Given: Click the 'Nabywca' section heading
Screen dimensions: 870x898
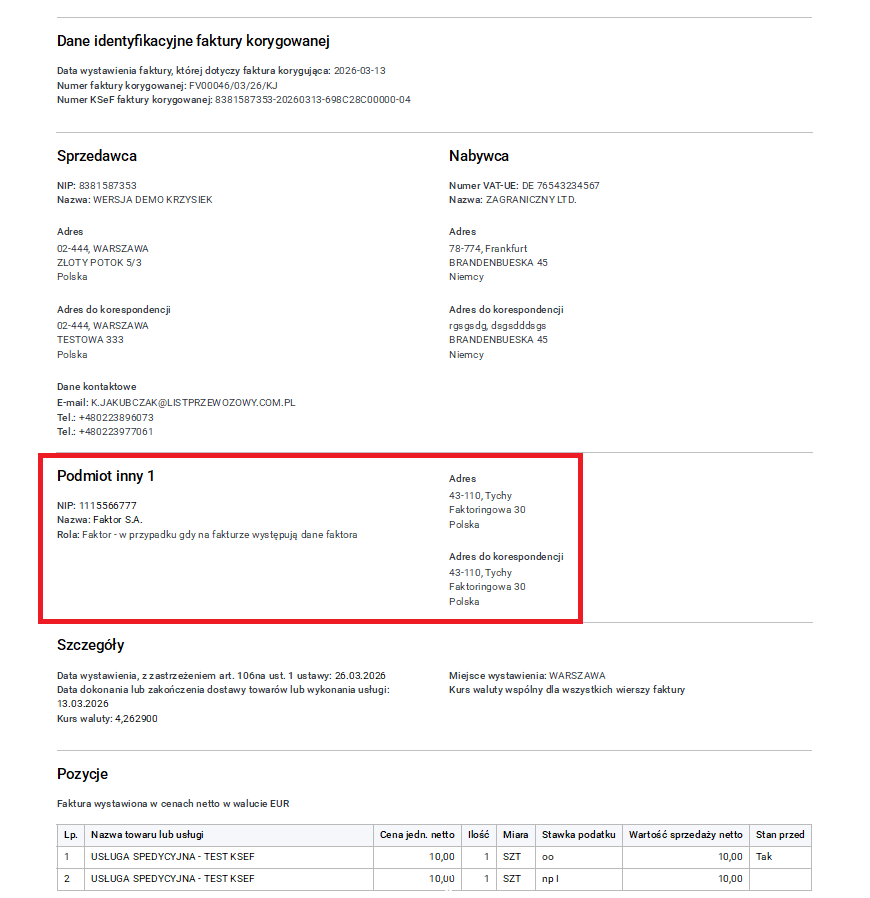Looking at the screenshot, I should (479, 156).
